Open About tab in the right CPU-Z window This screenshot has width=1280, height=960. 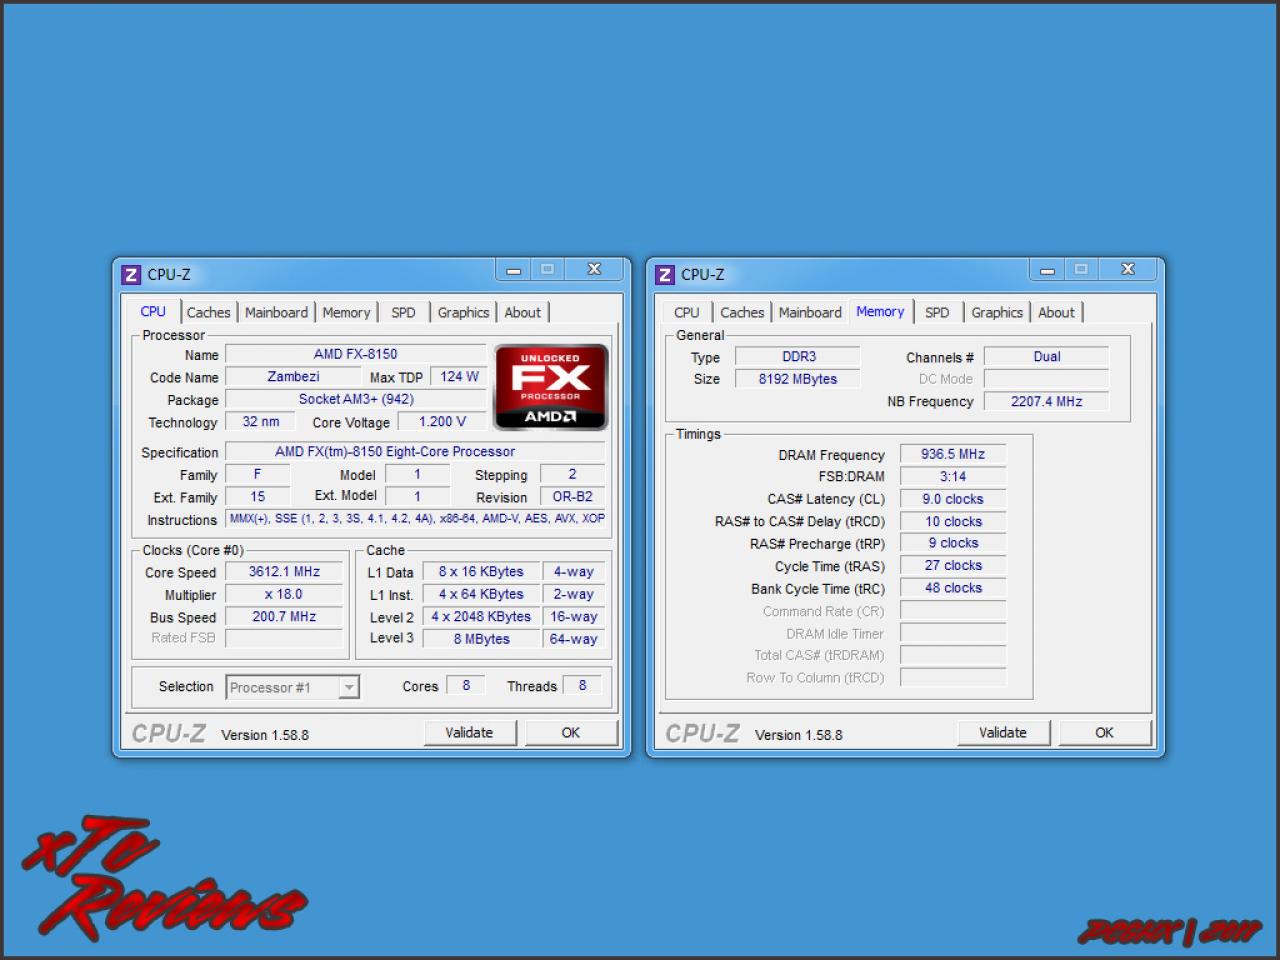pyautogui.click(x=1056, y=312)
